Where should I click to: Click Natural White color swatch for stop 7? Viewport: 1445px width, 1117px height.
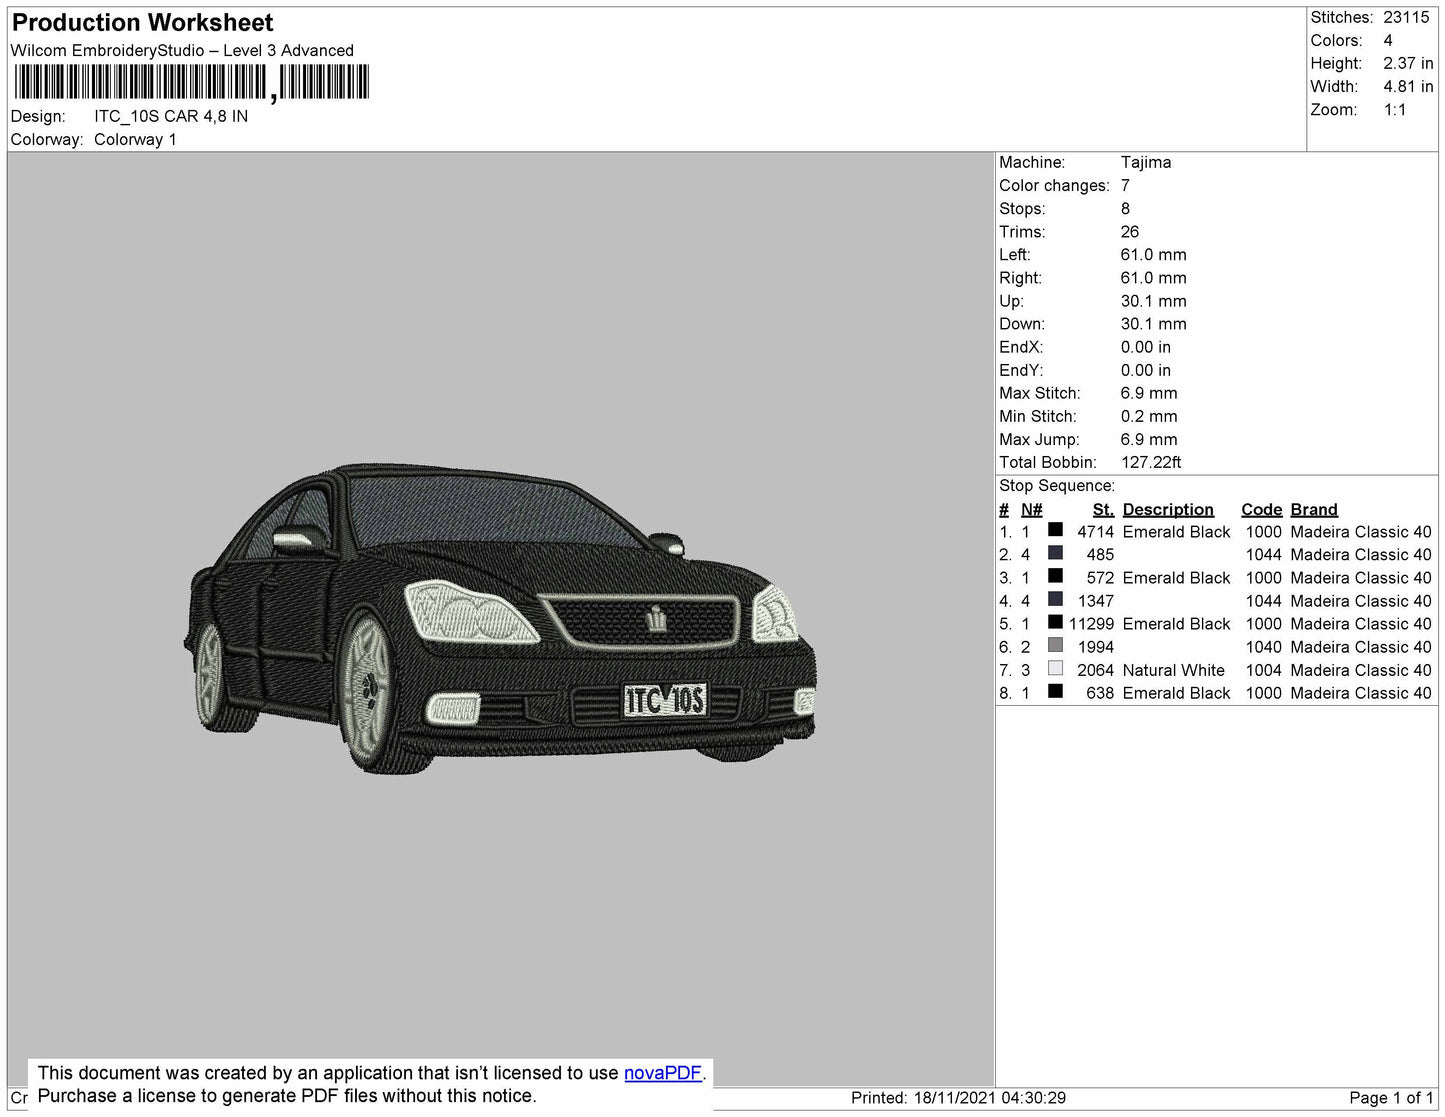click(x=1055, y=669)
